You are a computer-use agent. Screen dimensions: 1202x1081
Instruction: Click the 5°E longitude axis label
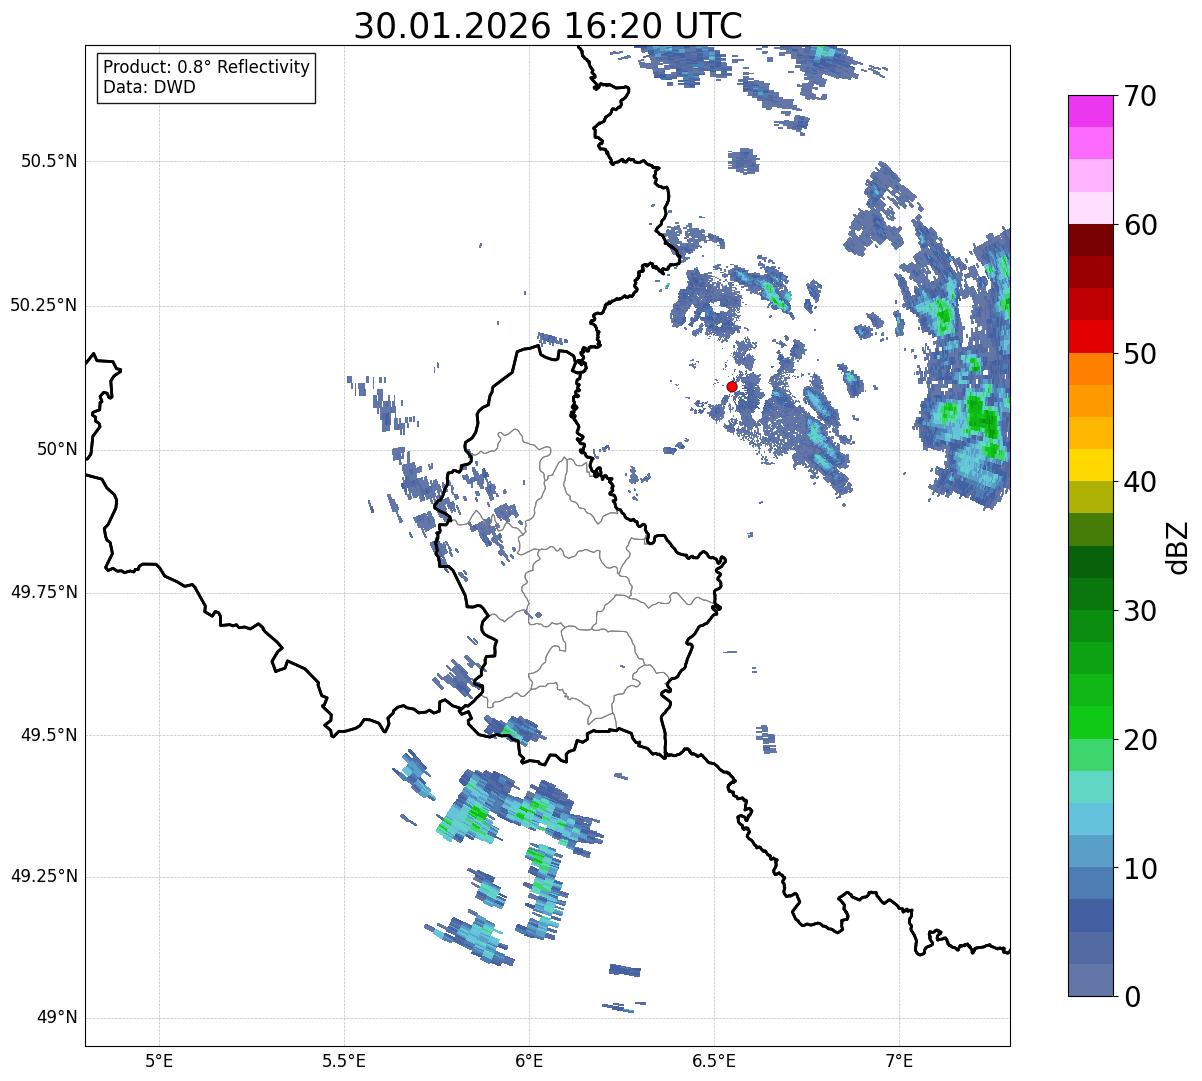pos(159,1060)
